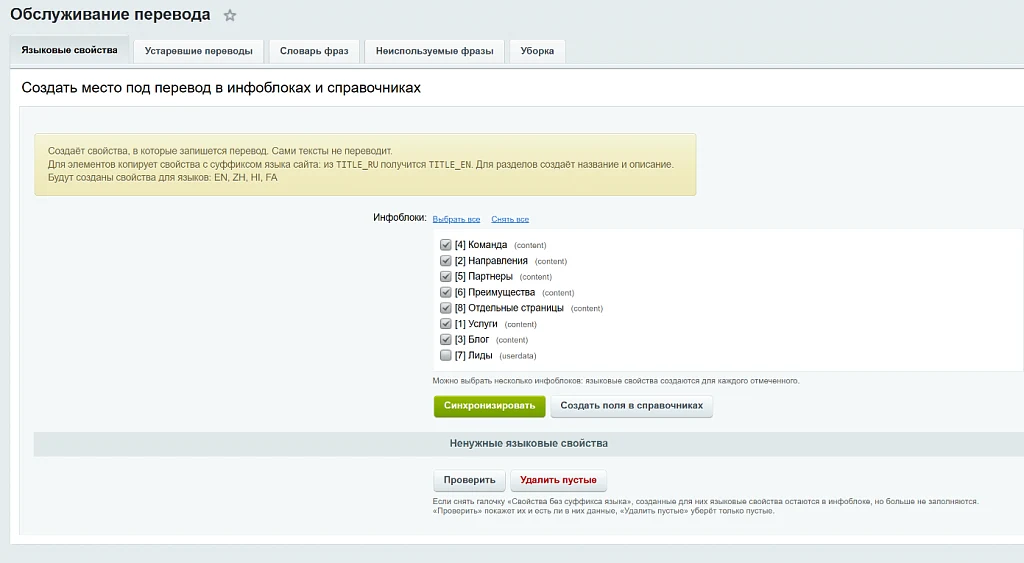1024x563 pixels.
Task: Toggle the [6] Преимущества checkbox
Action: click(x=445, y=292)
